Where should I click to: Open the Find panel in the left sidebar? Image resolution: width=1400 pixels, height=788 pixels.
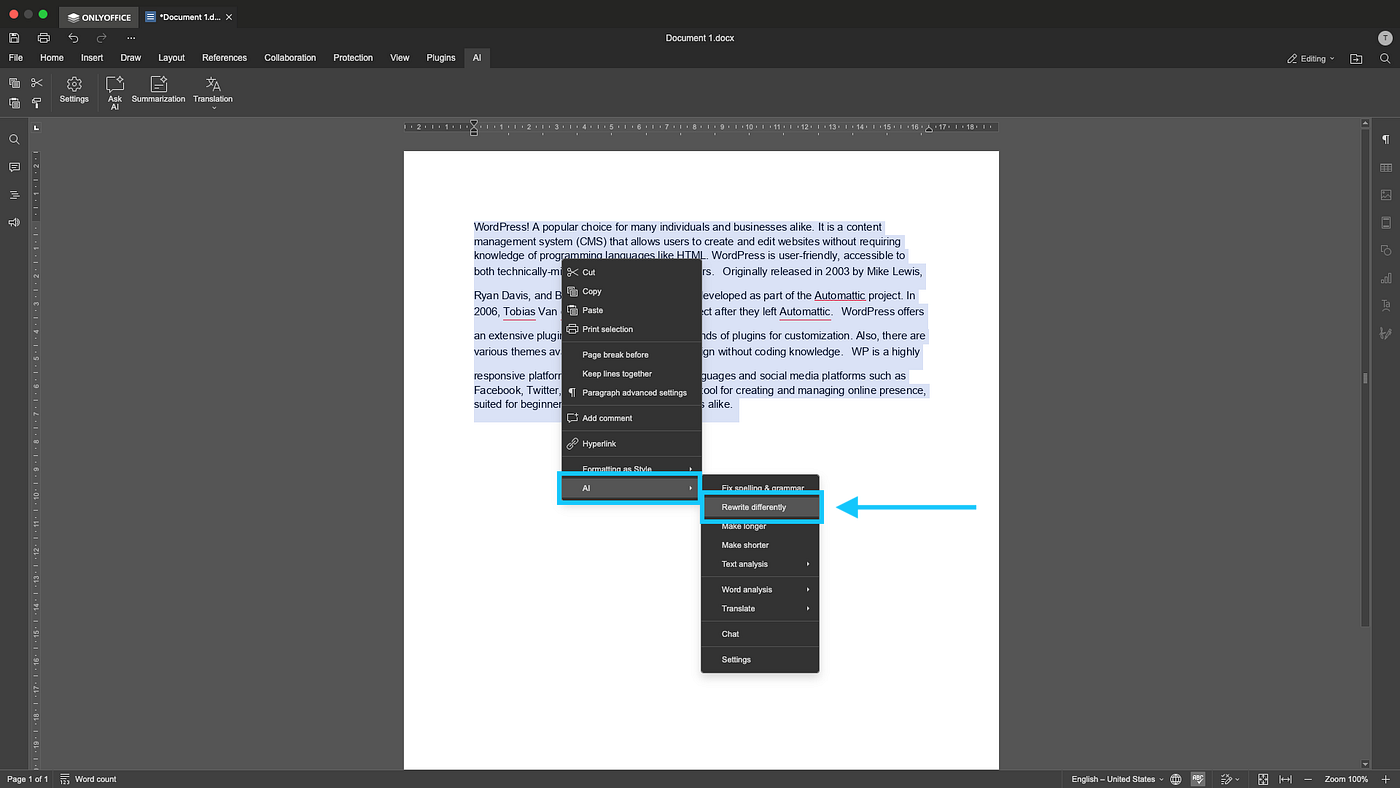tap(14, 140)
